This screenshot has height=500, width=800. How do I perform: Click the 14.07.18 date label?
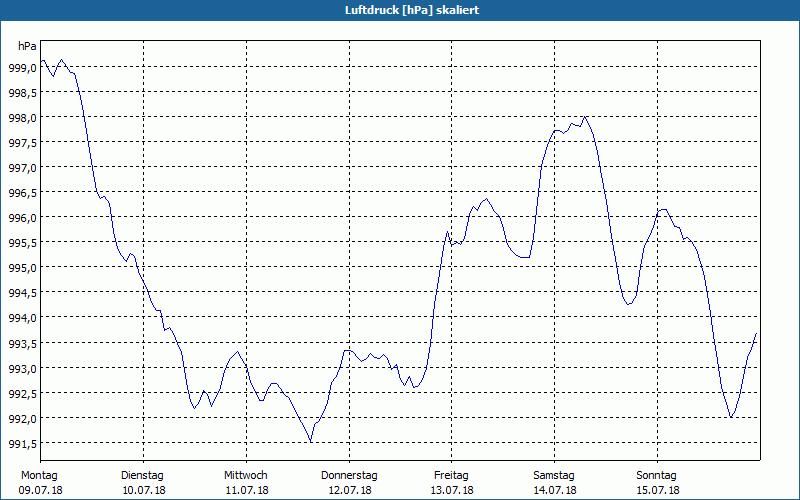pos(555,490)
